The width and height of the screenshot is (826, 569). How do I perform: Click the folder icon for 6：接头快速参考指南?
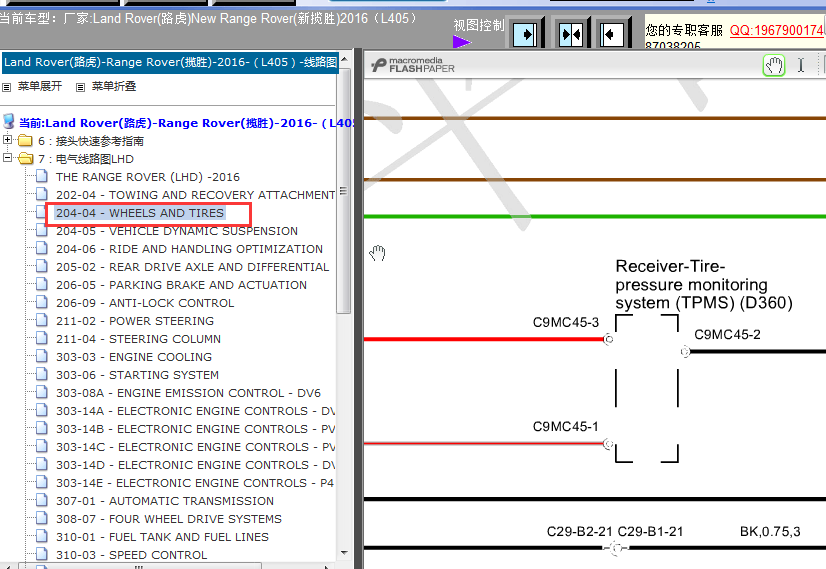tap(25, 141)
